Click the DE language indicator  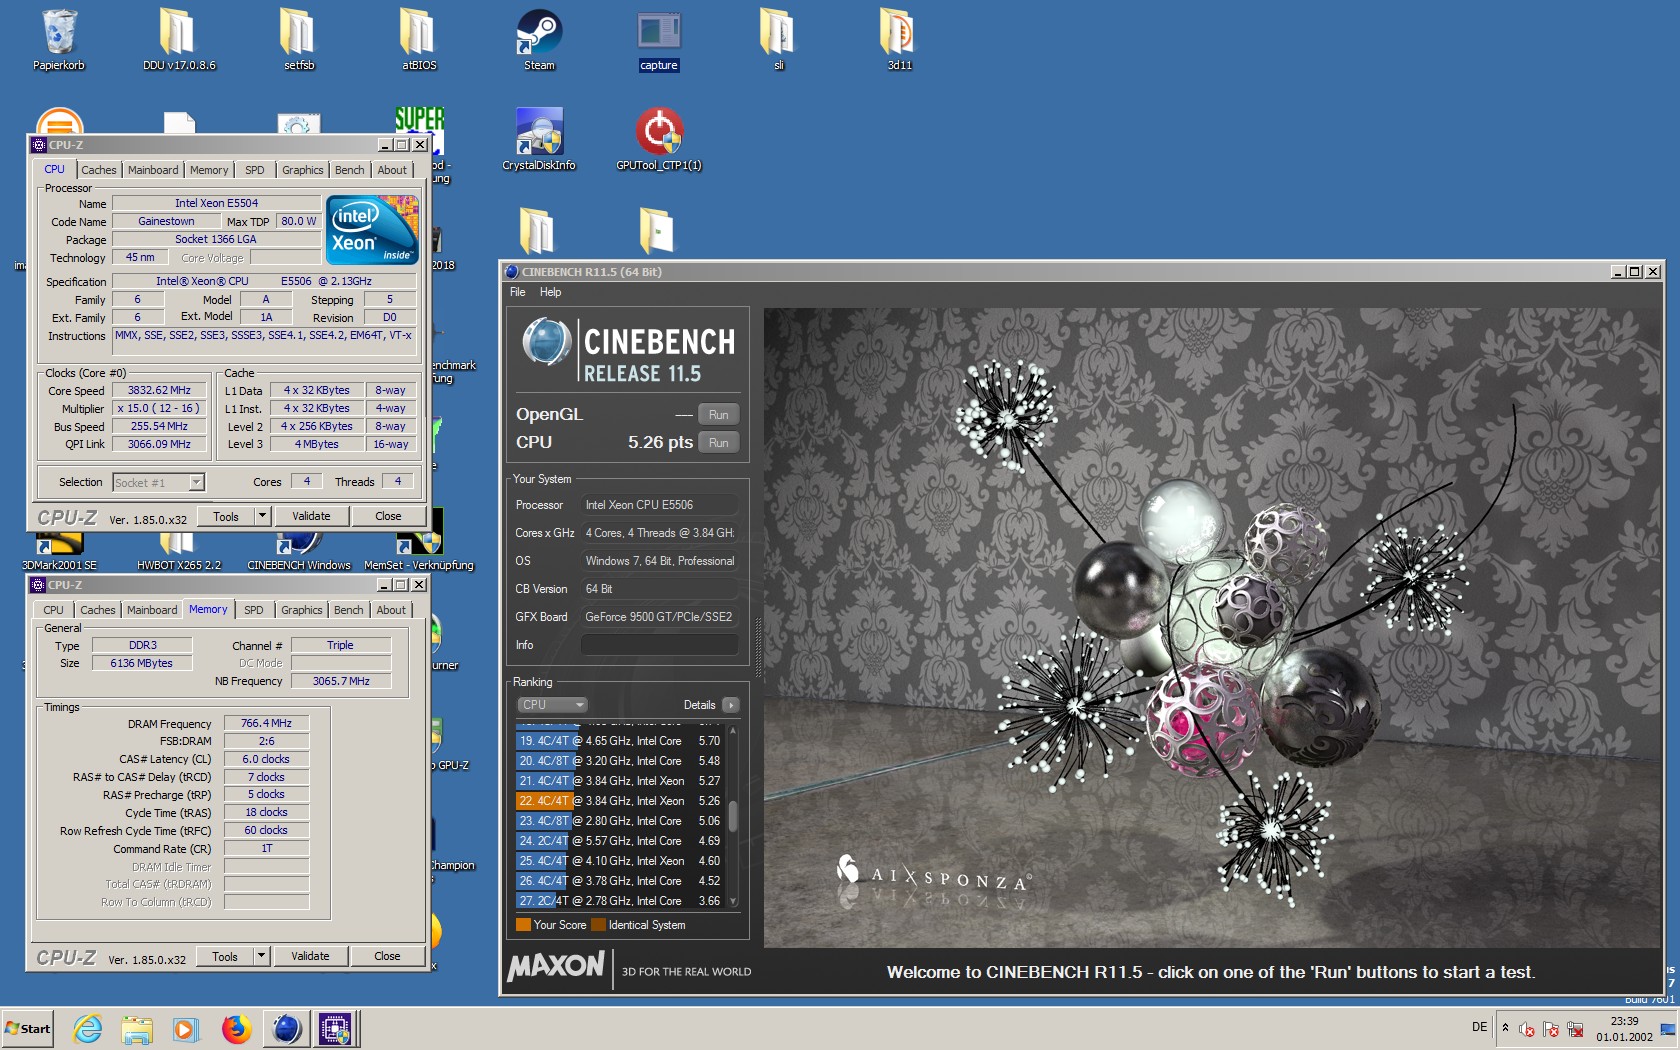[1479, 1027]
